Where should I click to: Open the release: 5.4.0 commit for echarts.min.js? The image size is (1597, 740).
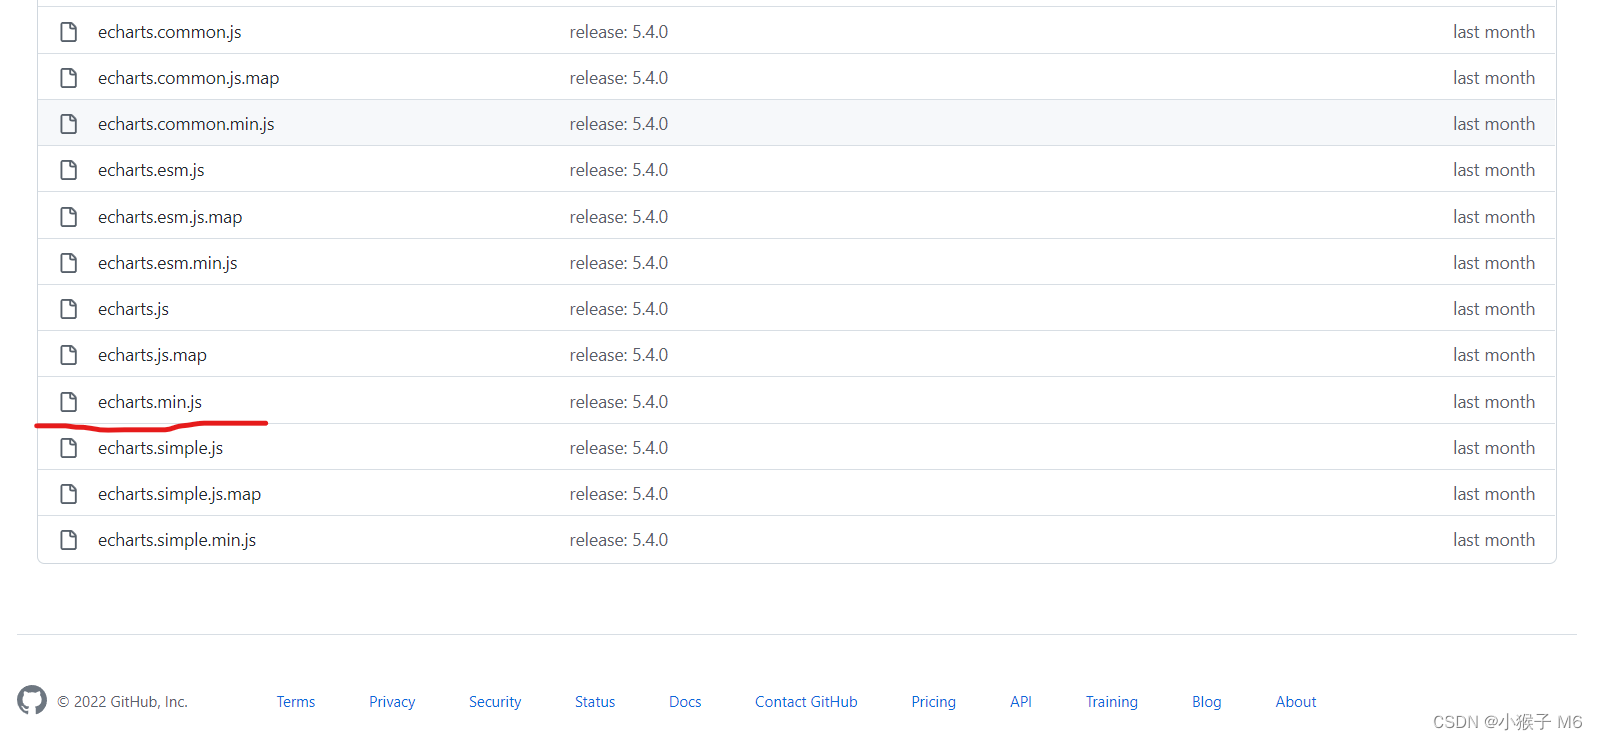(x=619, y=402)
